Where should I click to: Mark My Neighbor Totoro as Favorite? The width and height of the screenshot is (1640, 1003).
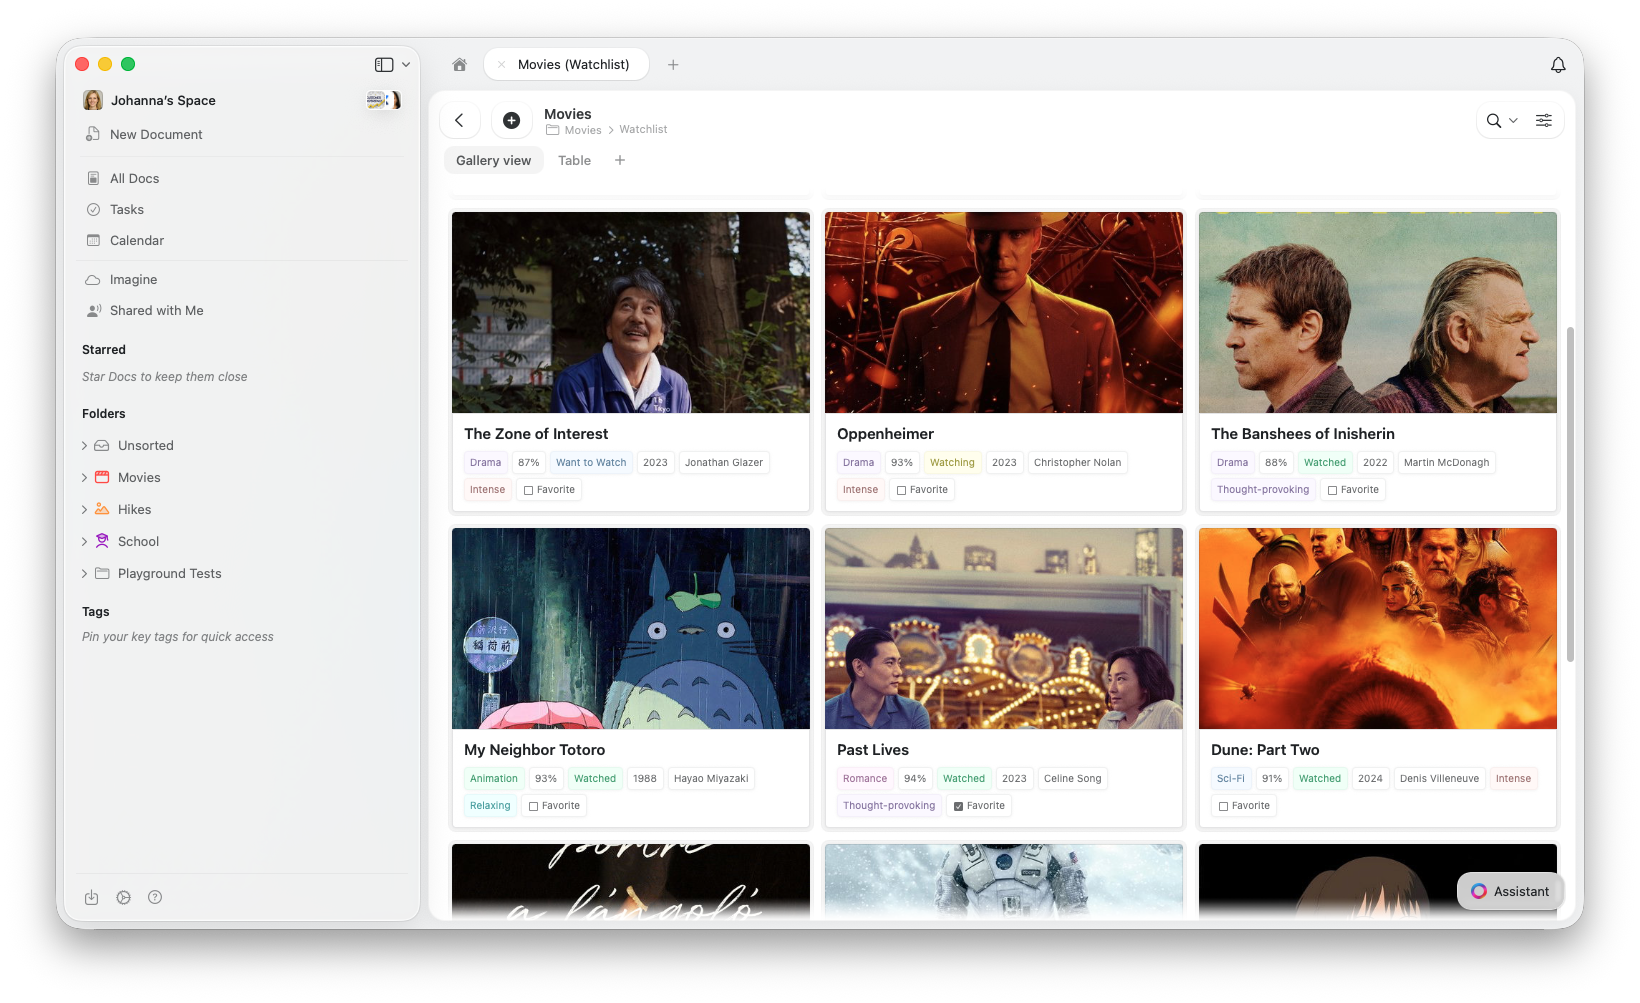coord(535,805)
